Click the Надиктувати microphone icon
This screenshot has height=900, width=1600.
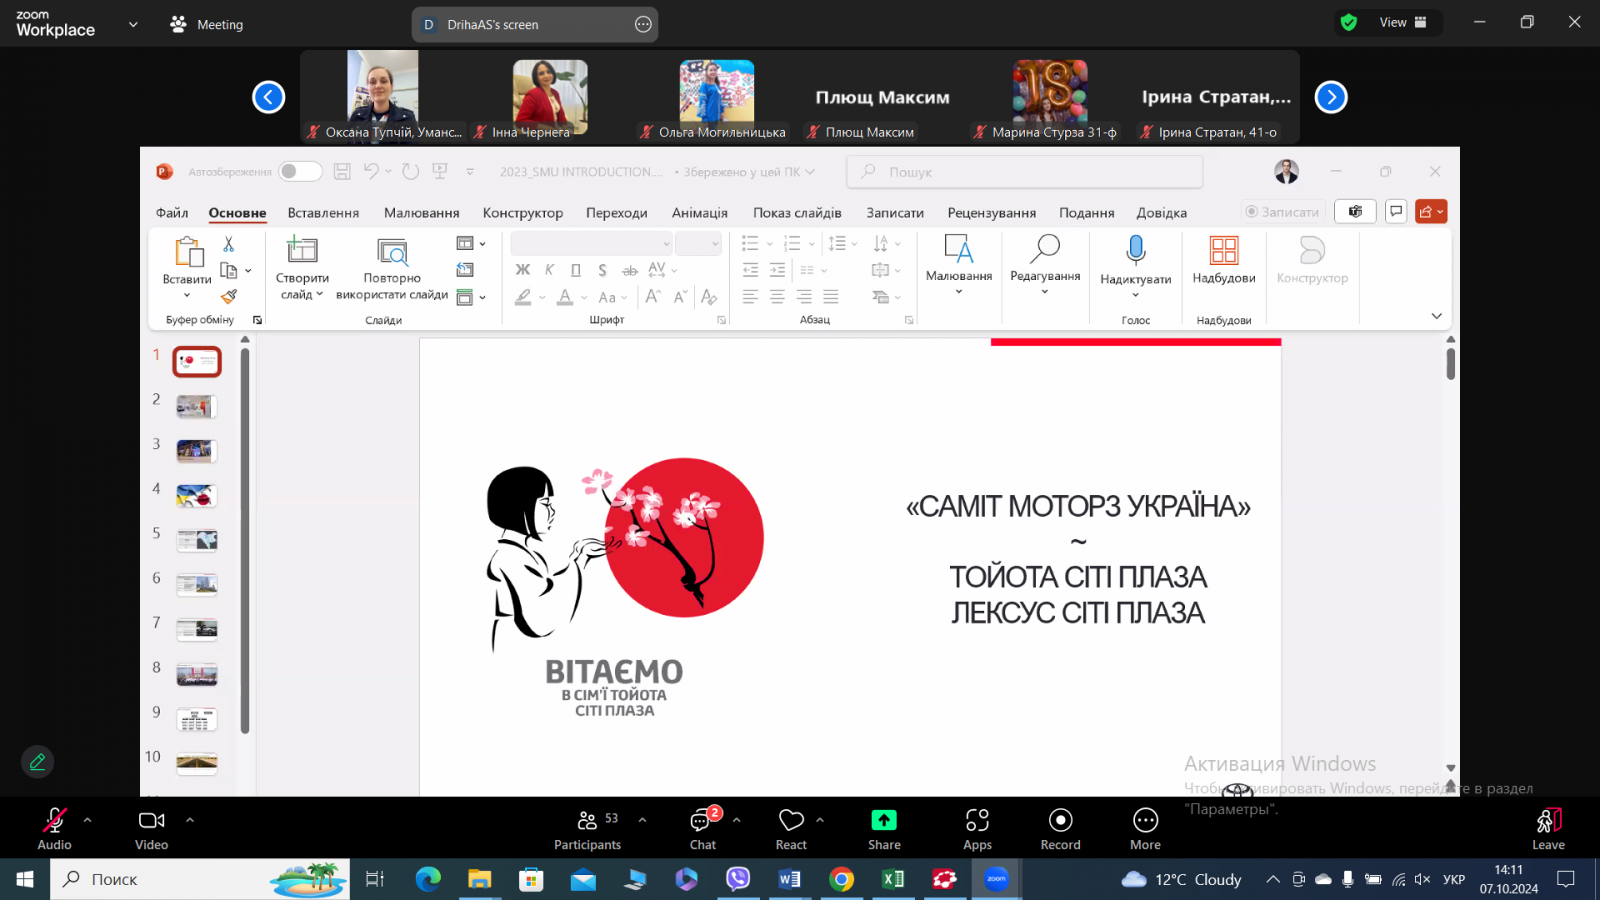(1136, 250)
